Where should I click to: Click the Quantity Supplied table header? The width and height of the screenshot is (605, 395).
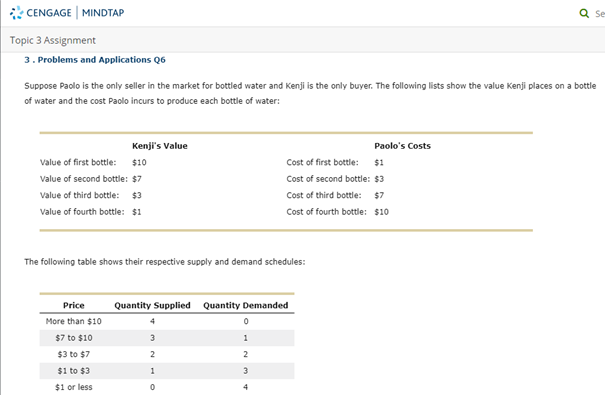(152, 305)
